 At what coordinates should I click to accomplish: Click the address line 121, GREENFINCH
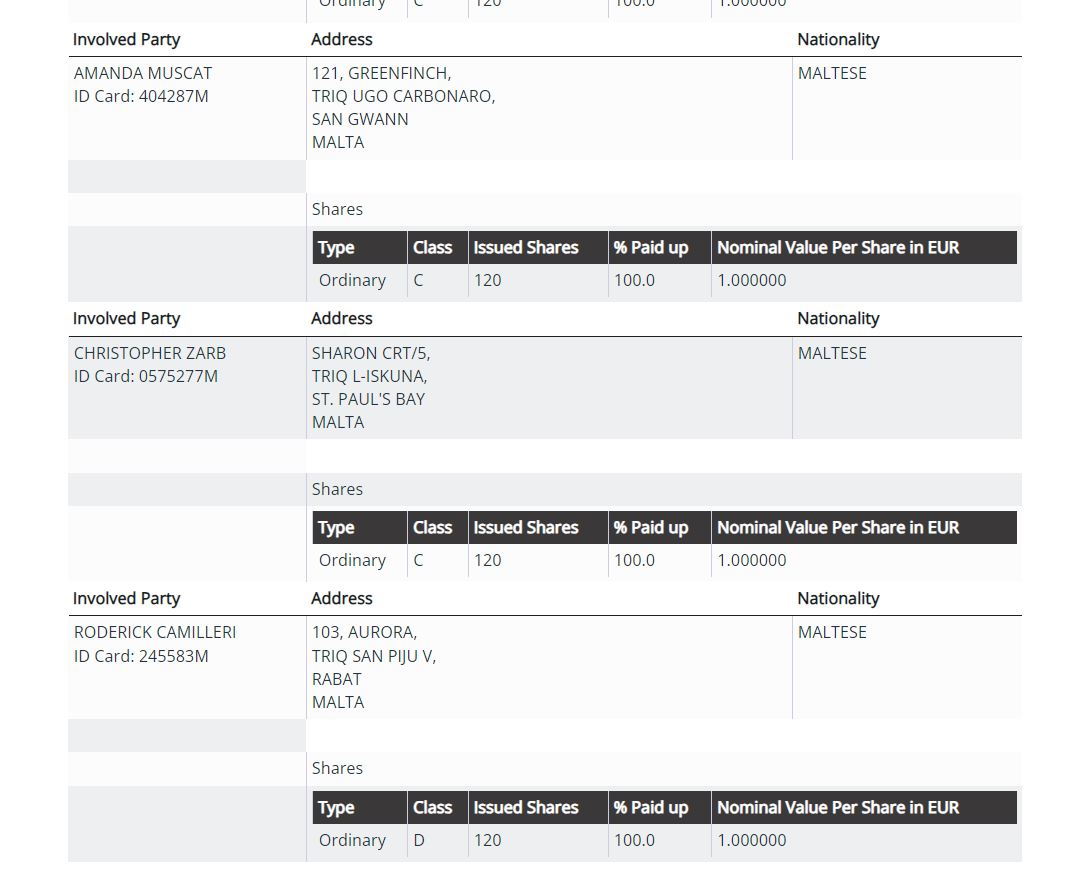click(x=381, y=73)
